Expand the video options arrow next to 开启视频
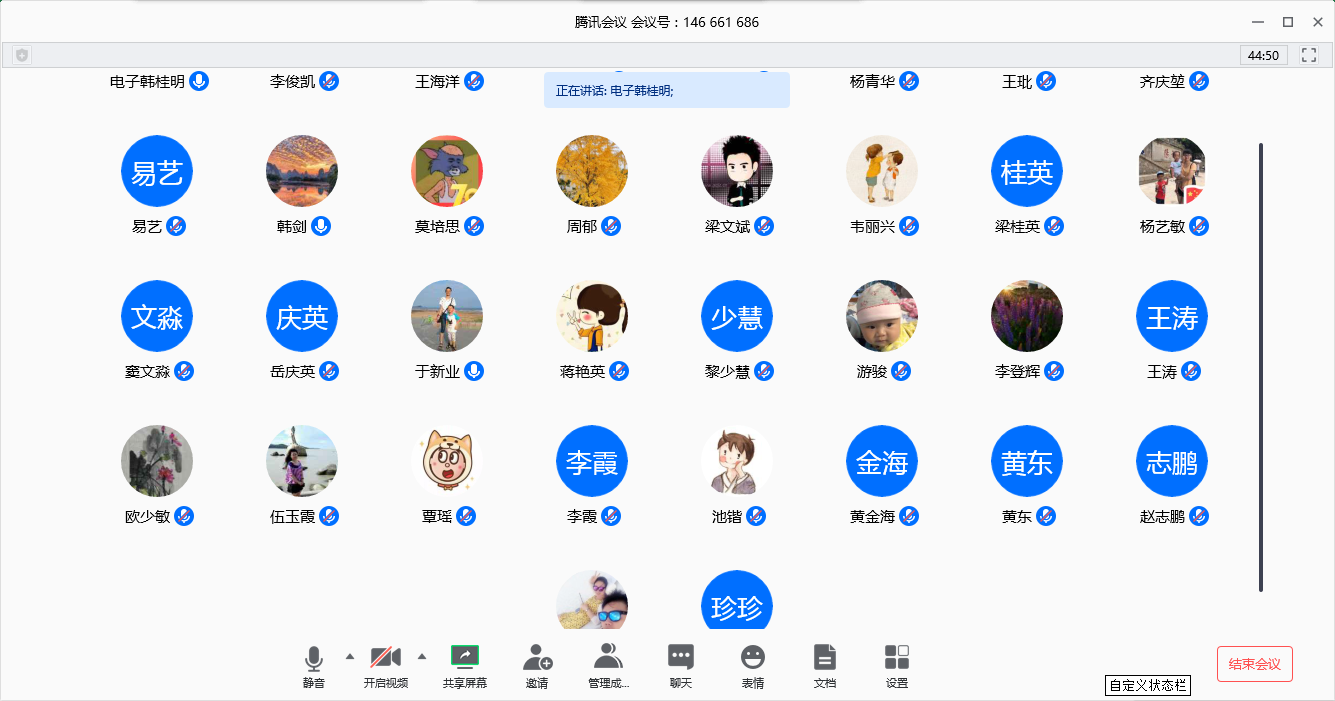The image size is (1335, 701). pyautogui.click(x=421, y=656)
